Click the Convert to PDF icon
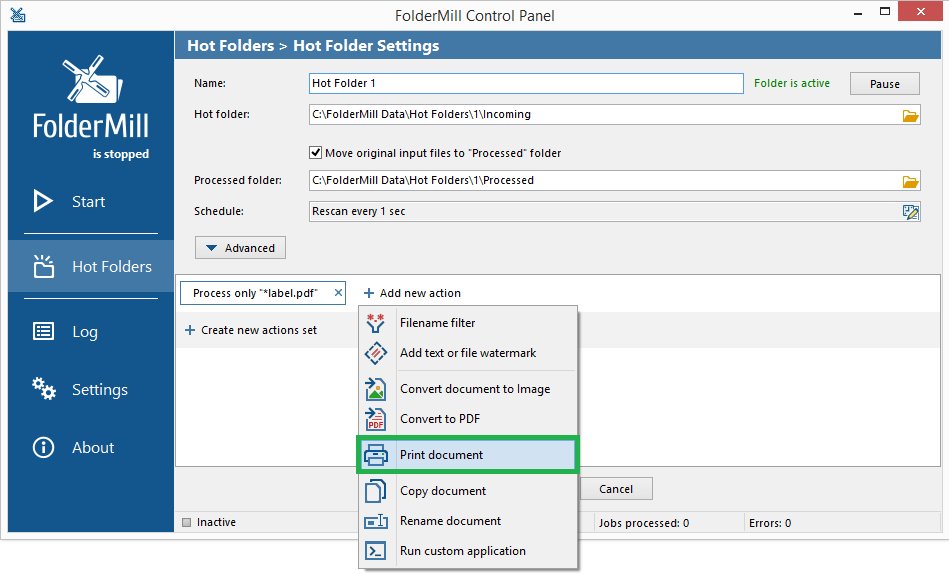949x574 pixels. click(x=375, y=418)
